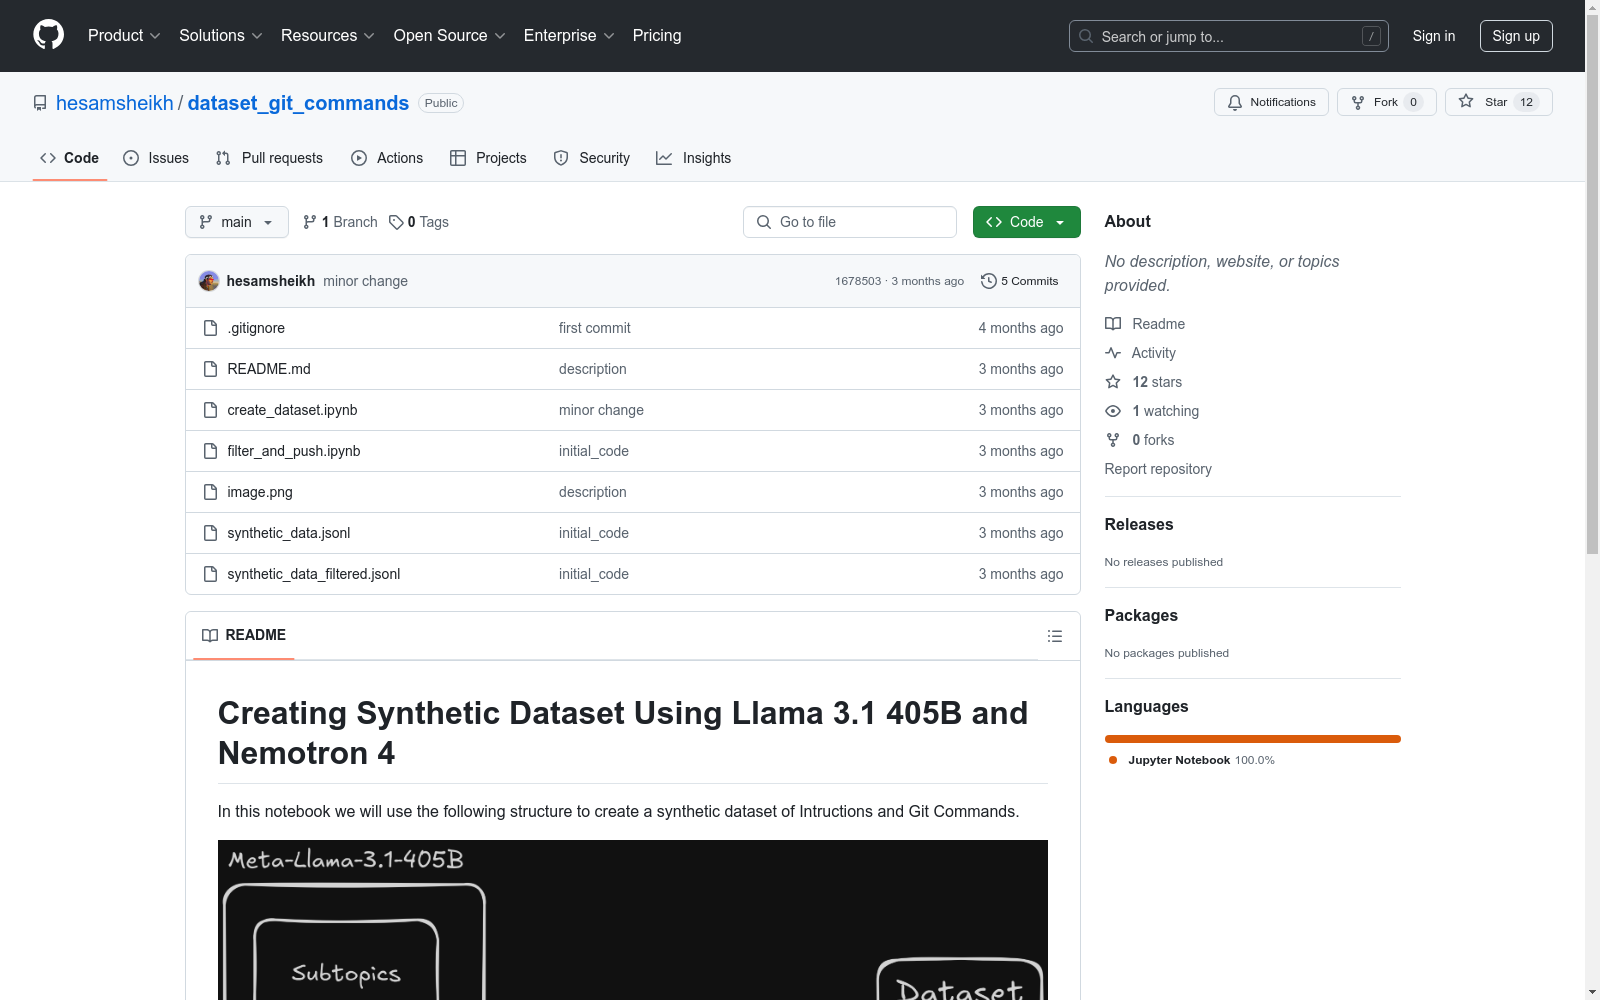
Task: Click the file icon next to .gitignore
Action: point(210,328)
